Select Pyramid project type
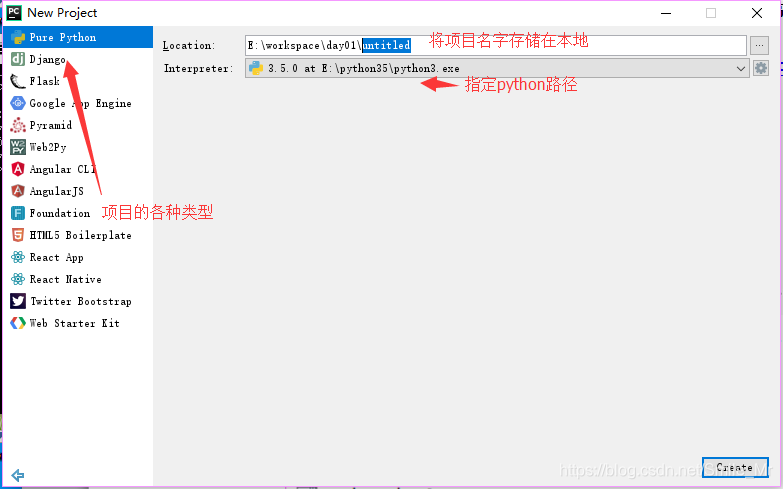This screenshot has height=489, width=783. click(78, 125)
